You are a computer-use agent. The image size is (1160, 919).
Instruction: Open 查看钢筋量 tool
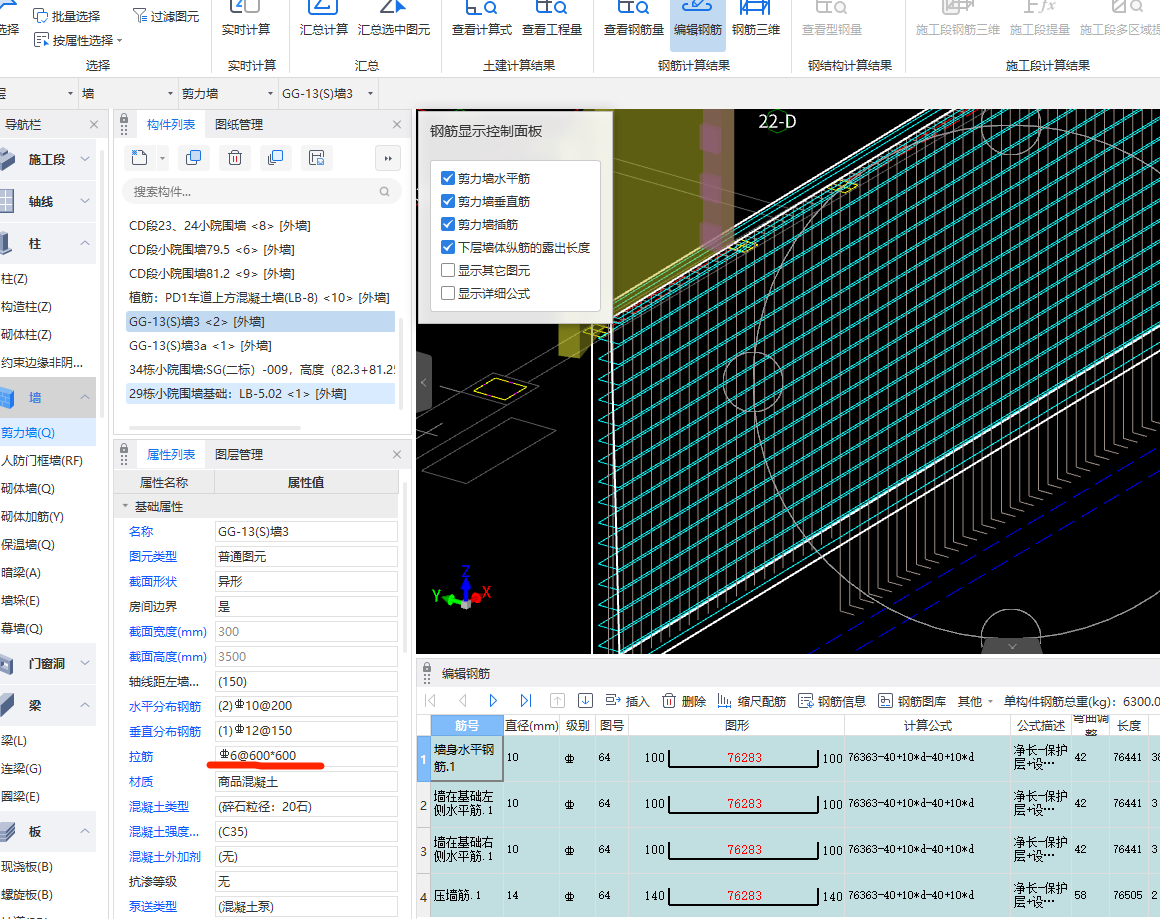(x=633, y=18)
